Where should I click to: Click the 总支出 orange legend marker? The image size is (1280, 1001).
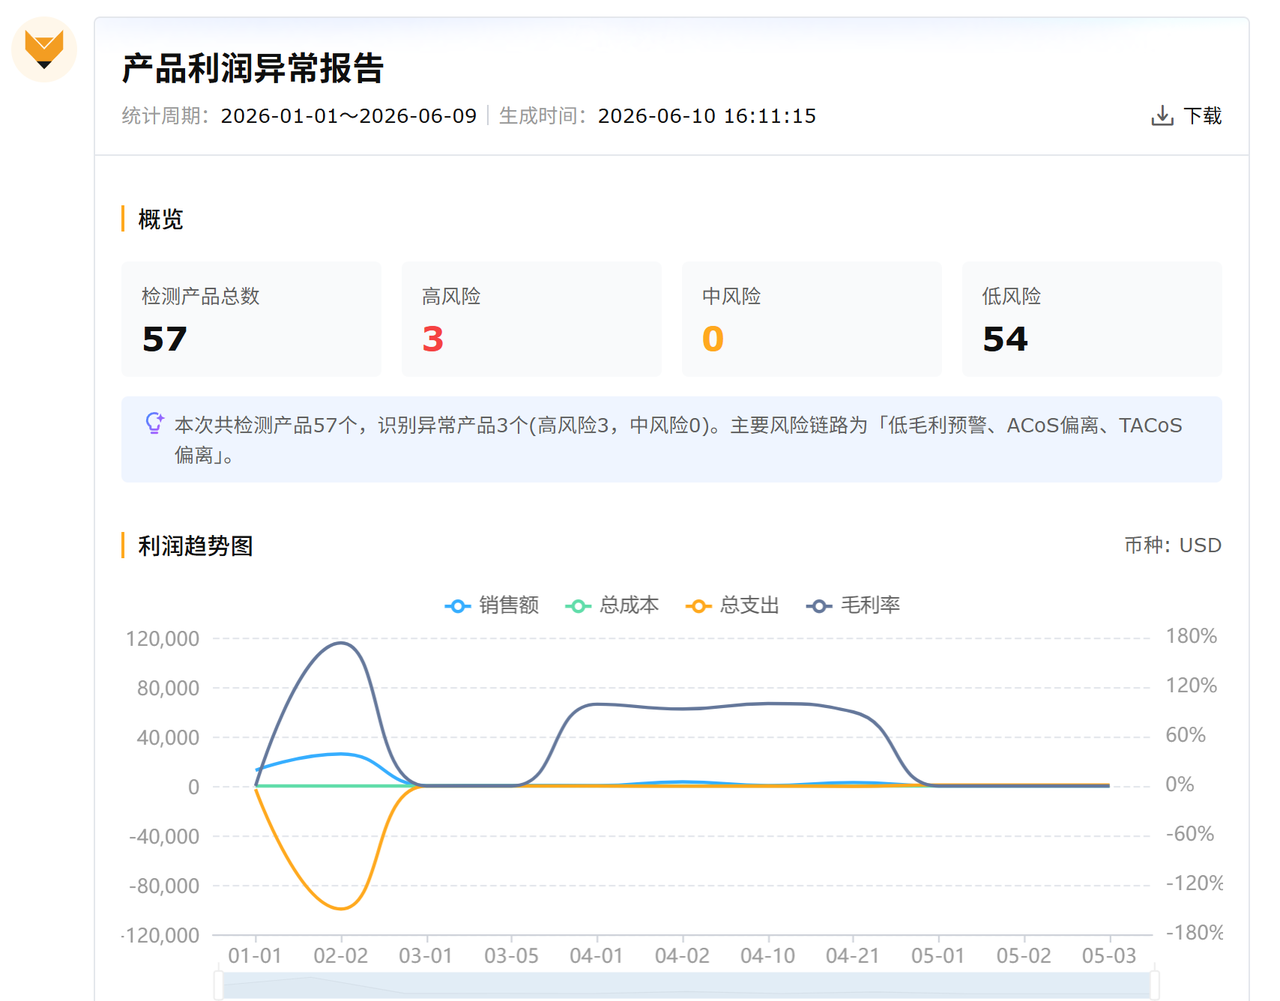(x=699, y=606)
